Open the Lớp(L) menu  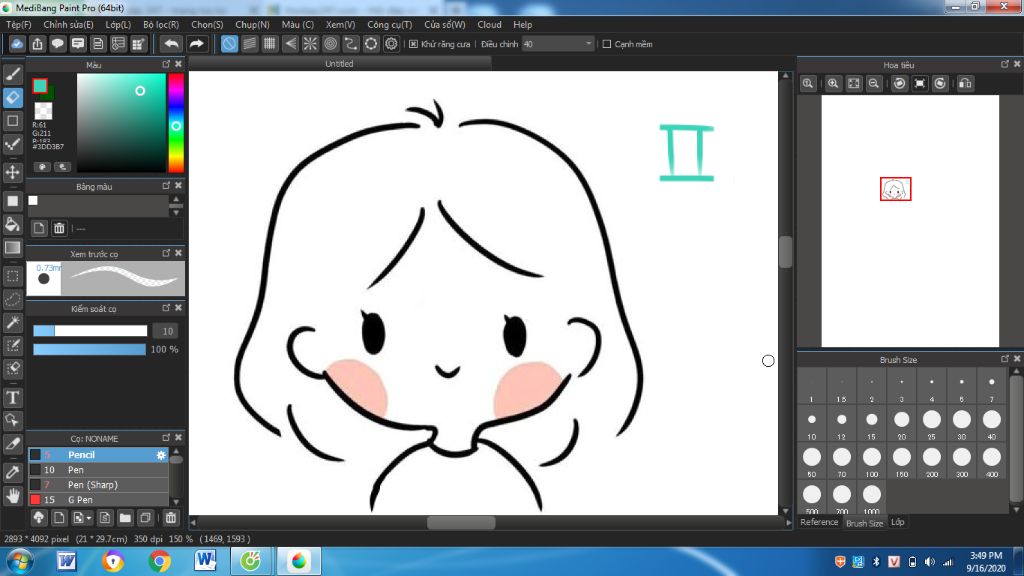pos(118,24)
